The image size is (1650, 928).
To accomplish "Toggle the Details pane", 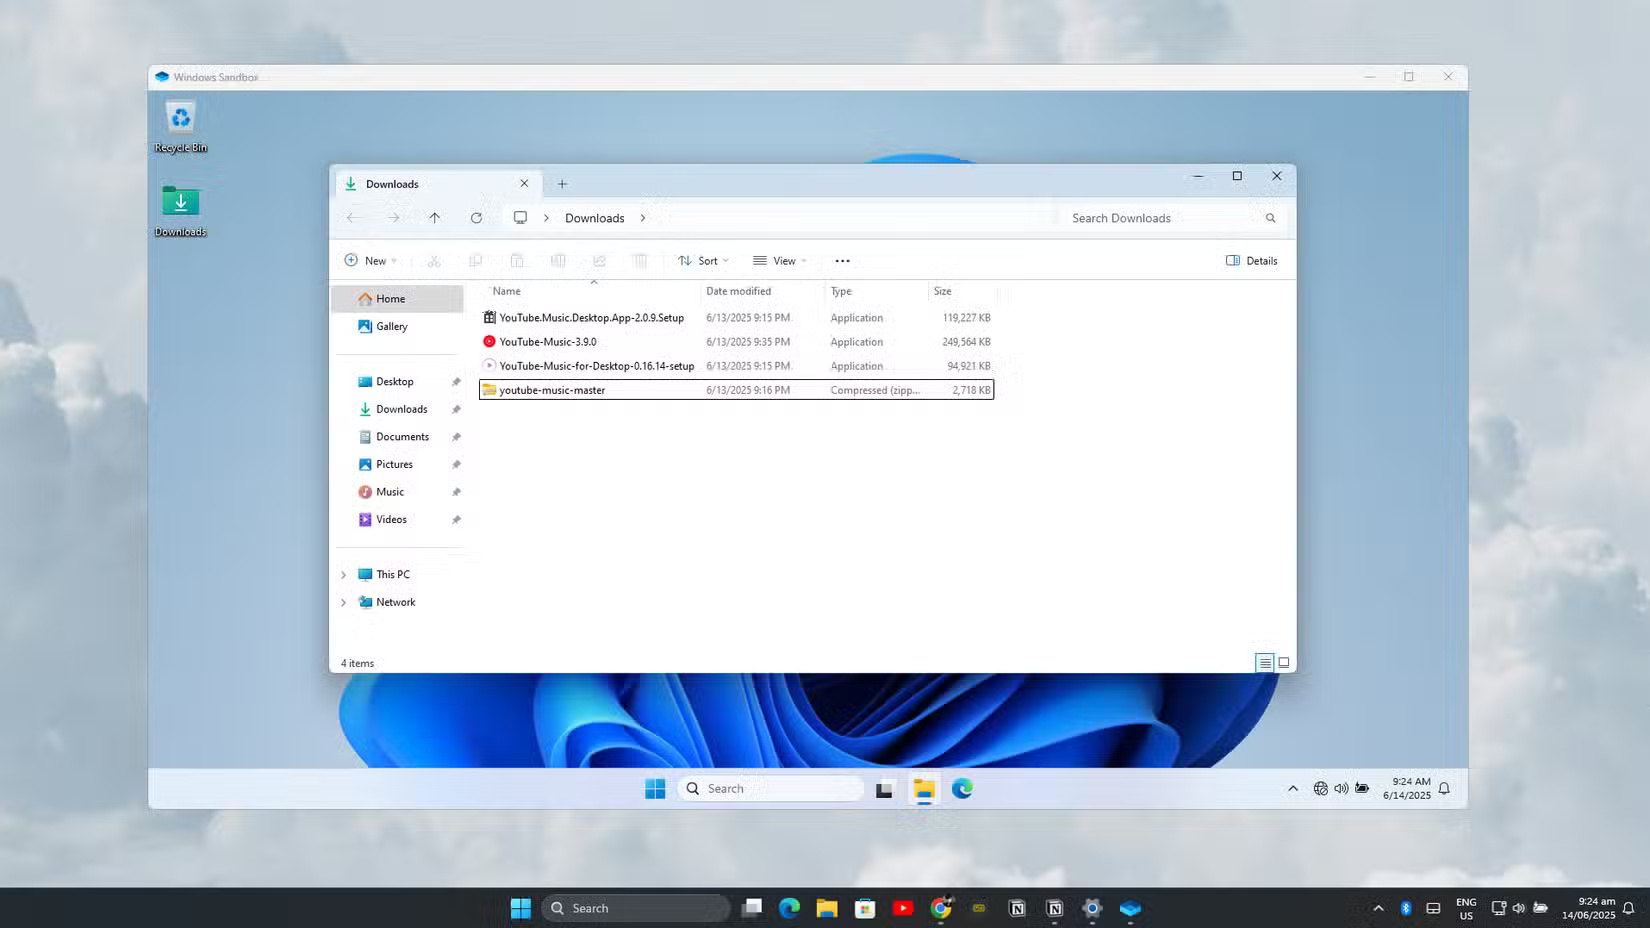I will pos(1251,260).
